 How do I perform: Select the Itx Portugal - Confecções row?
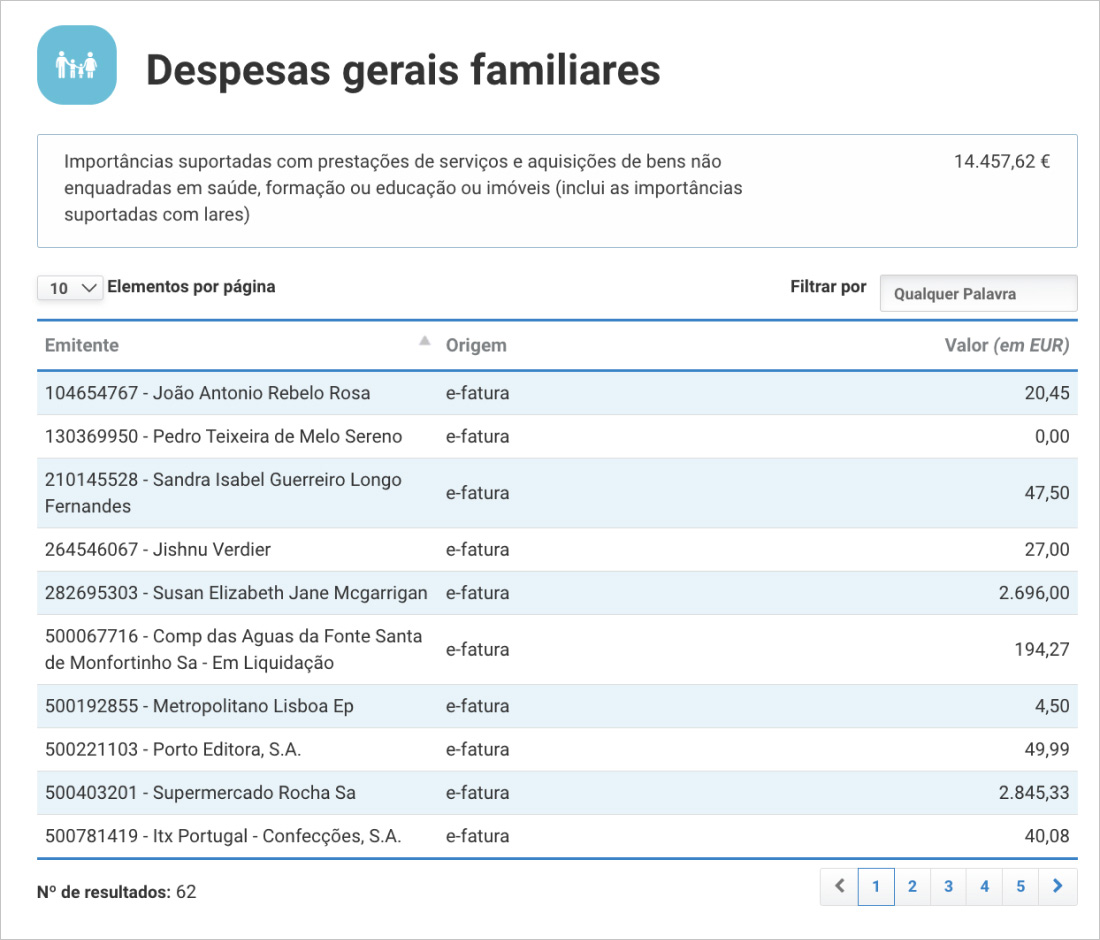point(223,836)
